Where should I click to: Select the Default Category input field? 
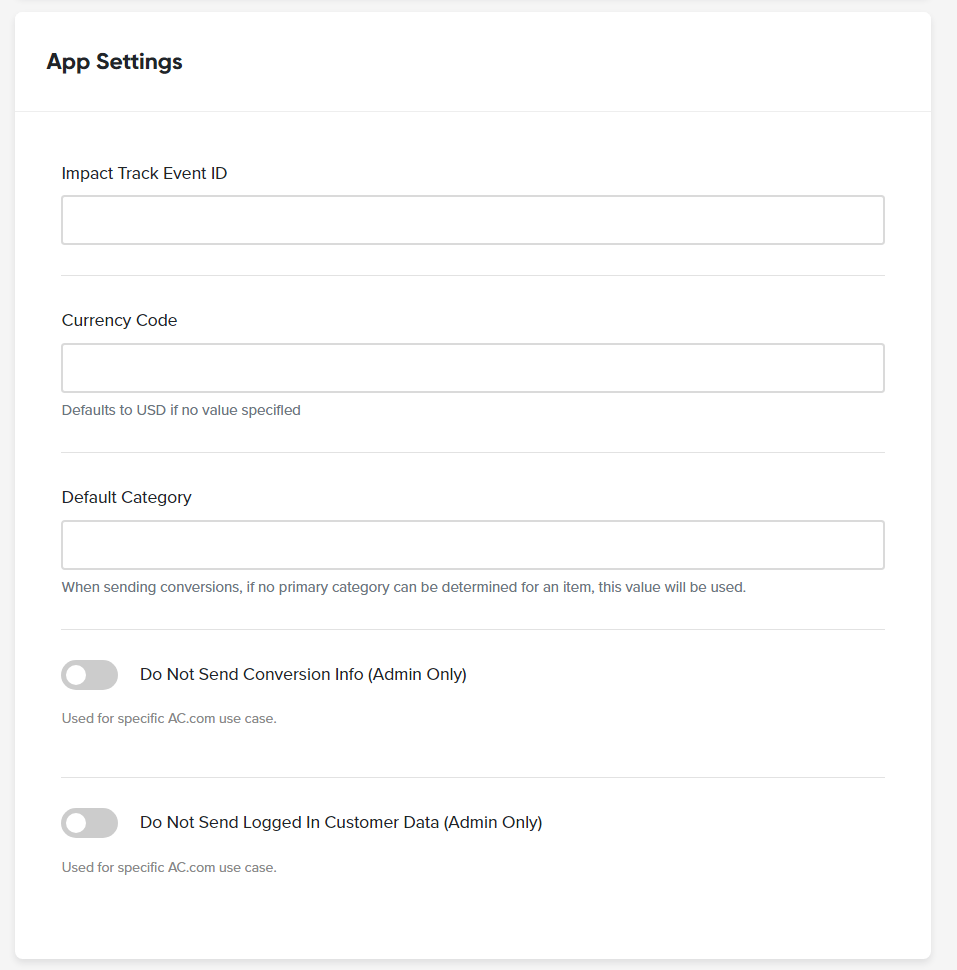coord(473,544)
